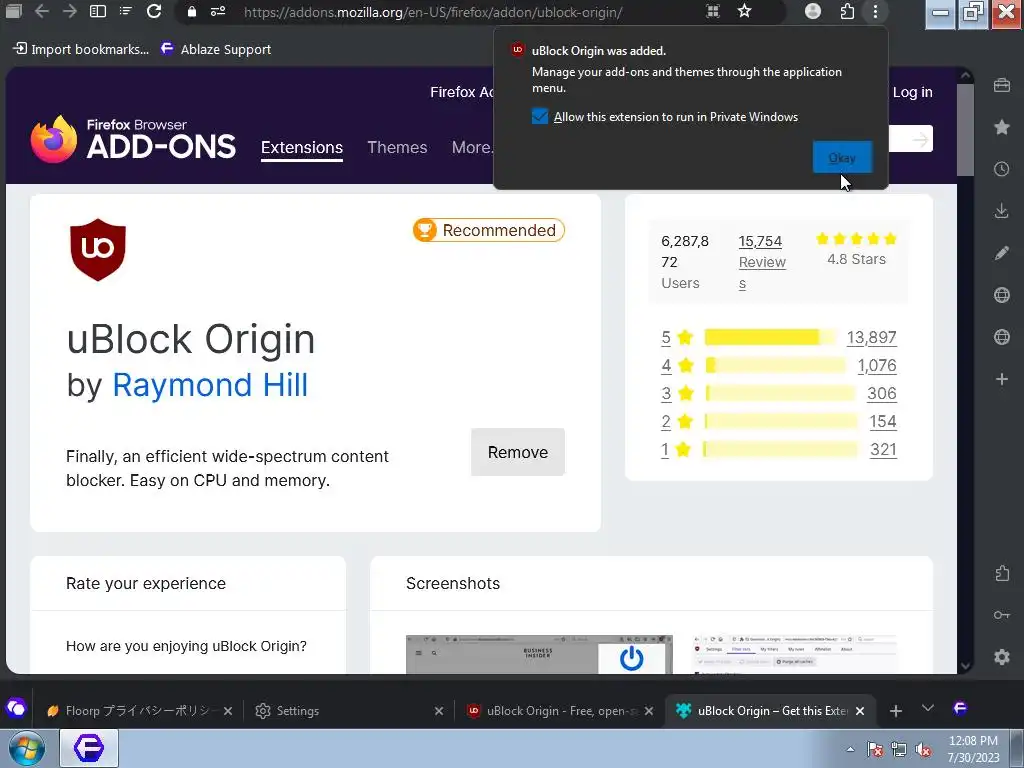This screenshot has width=1024, height=768.
Task: Add a new sidebar panel with plus
Action: click(1002, 379)
